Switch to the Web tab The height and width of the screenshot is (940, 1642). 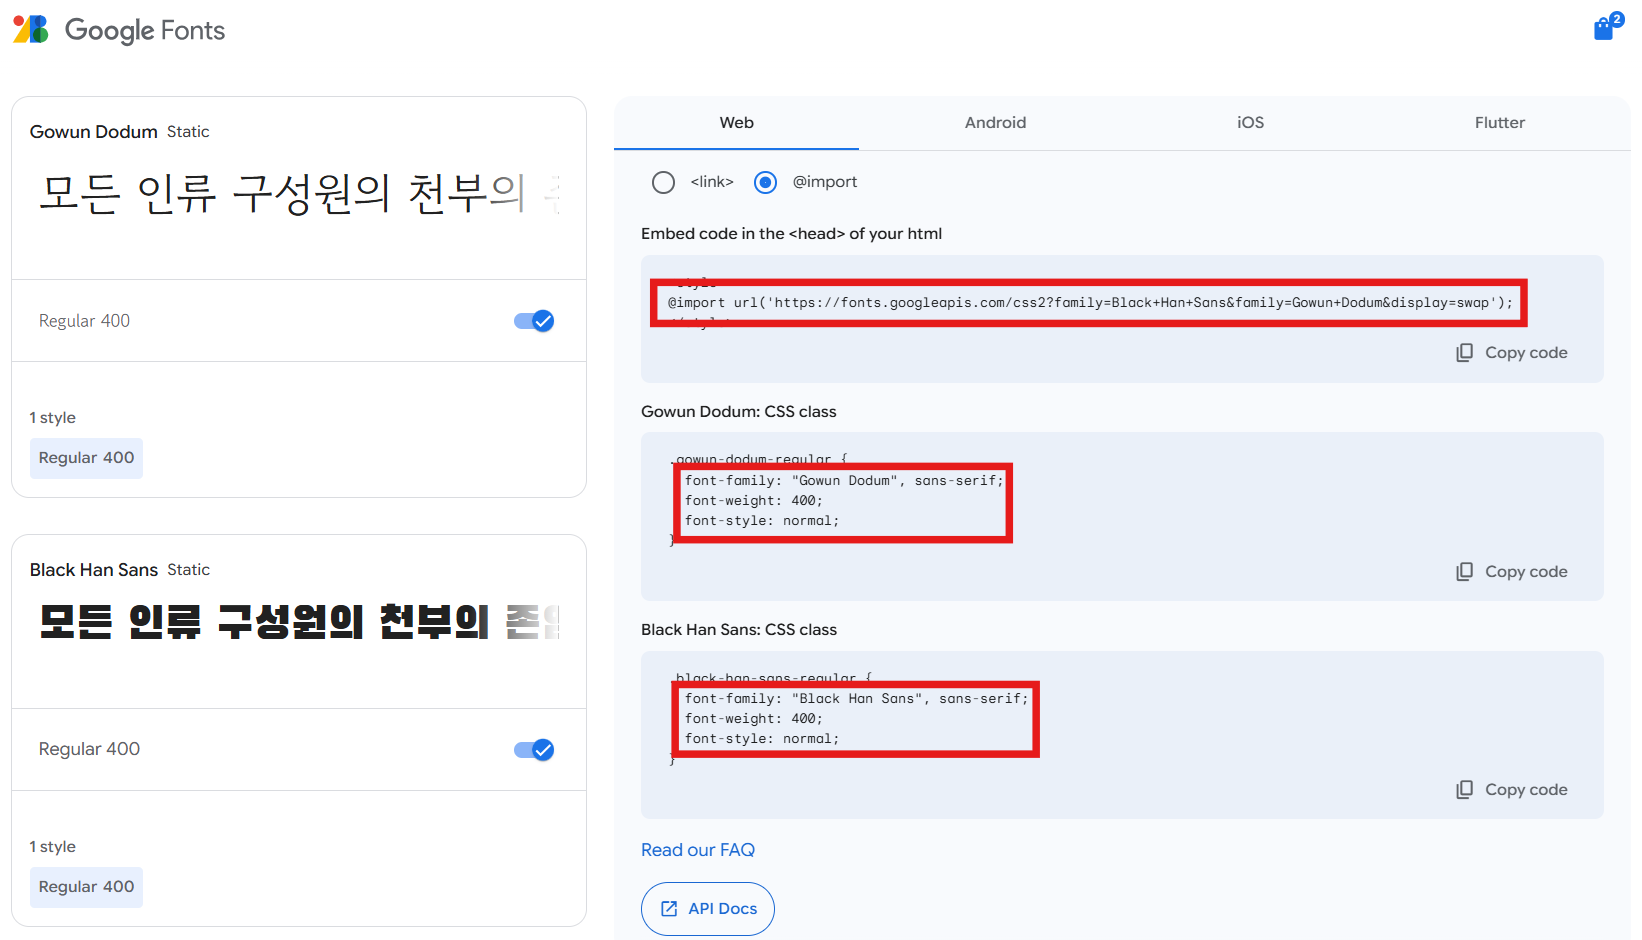pos(736,123)
